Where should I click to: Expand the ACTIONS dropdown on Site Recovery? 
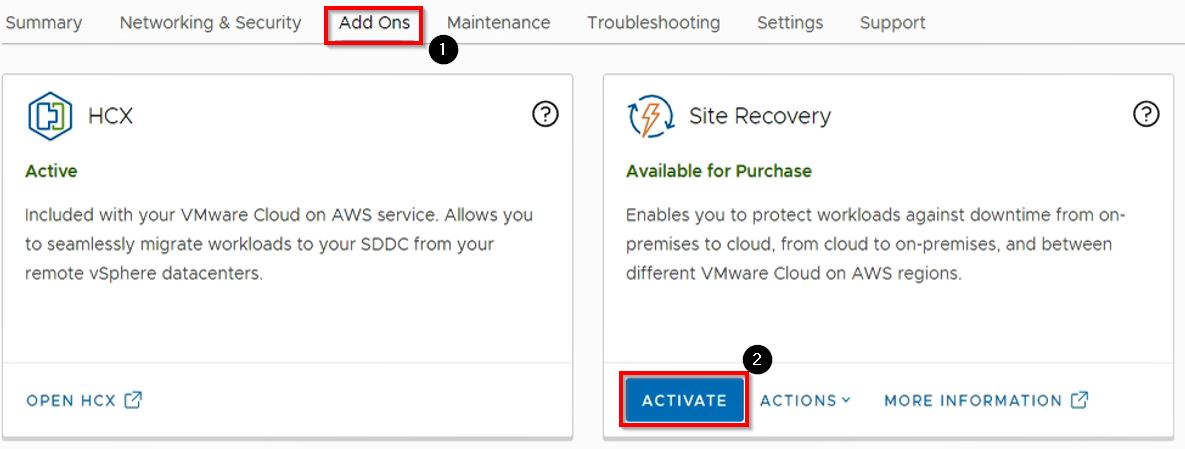tap(805, 401)
